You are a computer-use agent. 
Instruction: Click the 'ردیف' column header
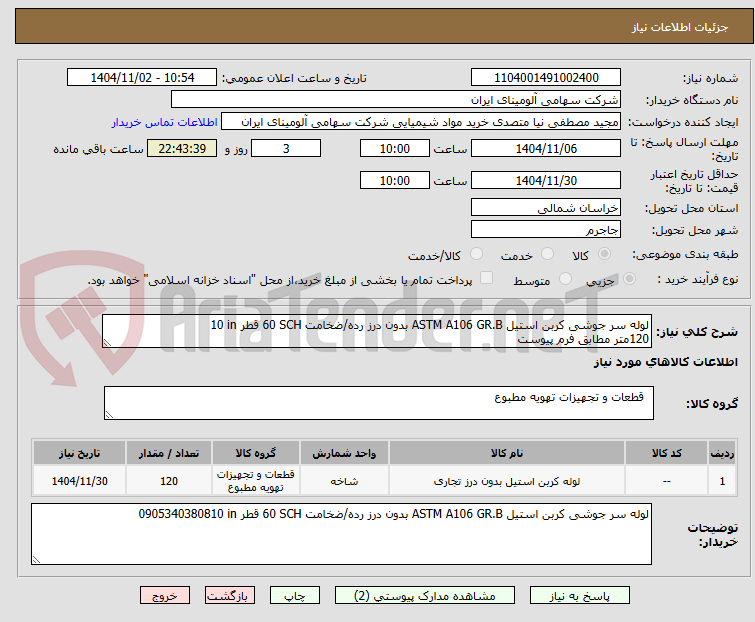pos(722,453)
